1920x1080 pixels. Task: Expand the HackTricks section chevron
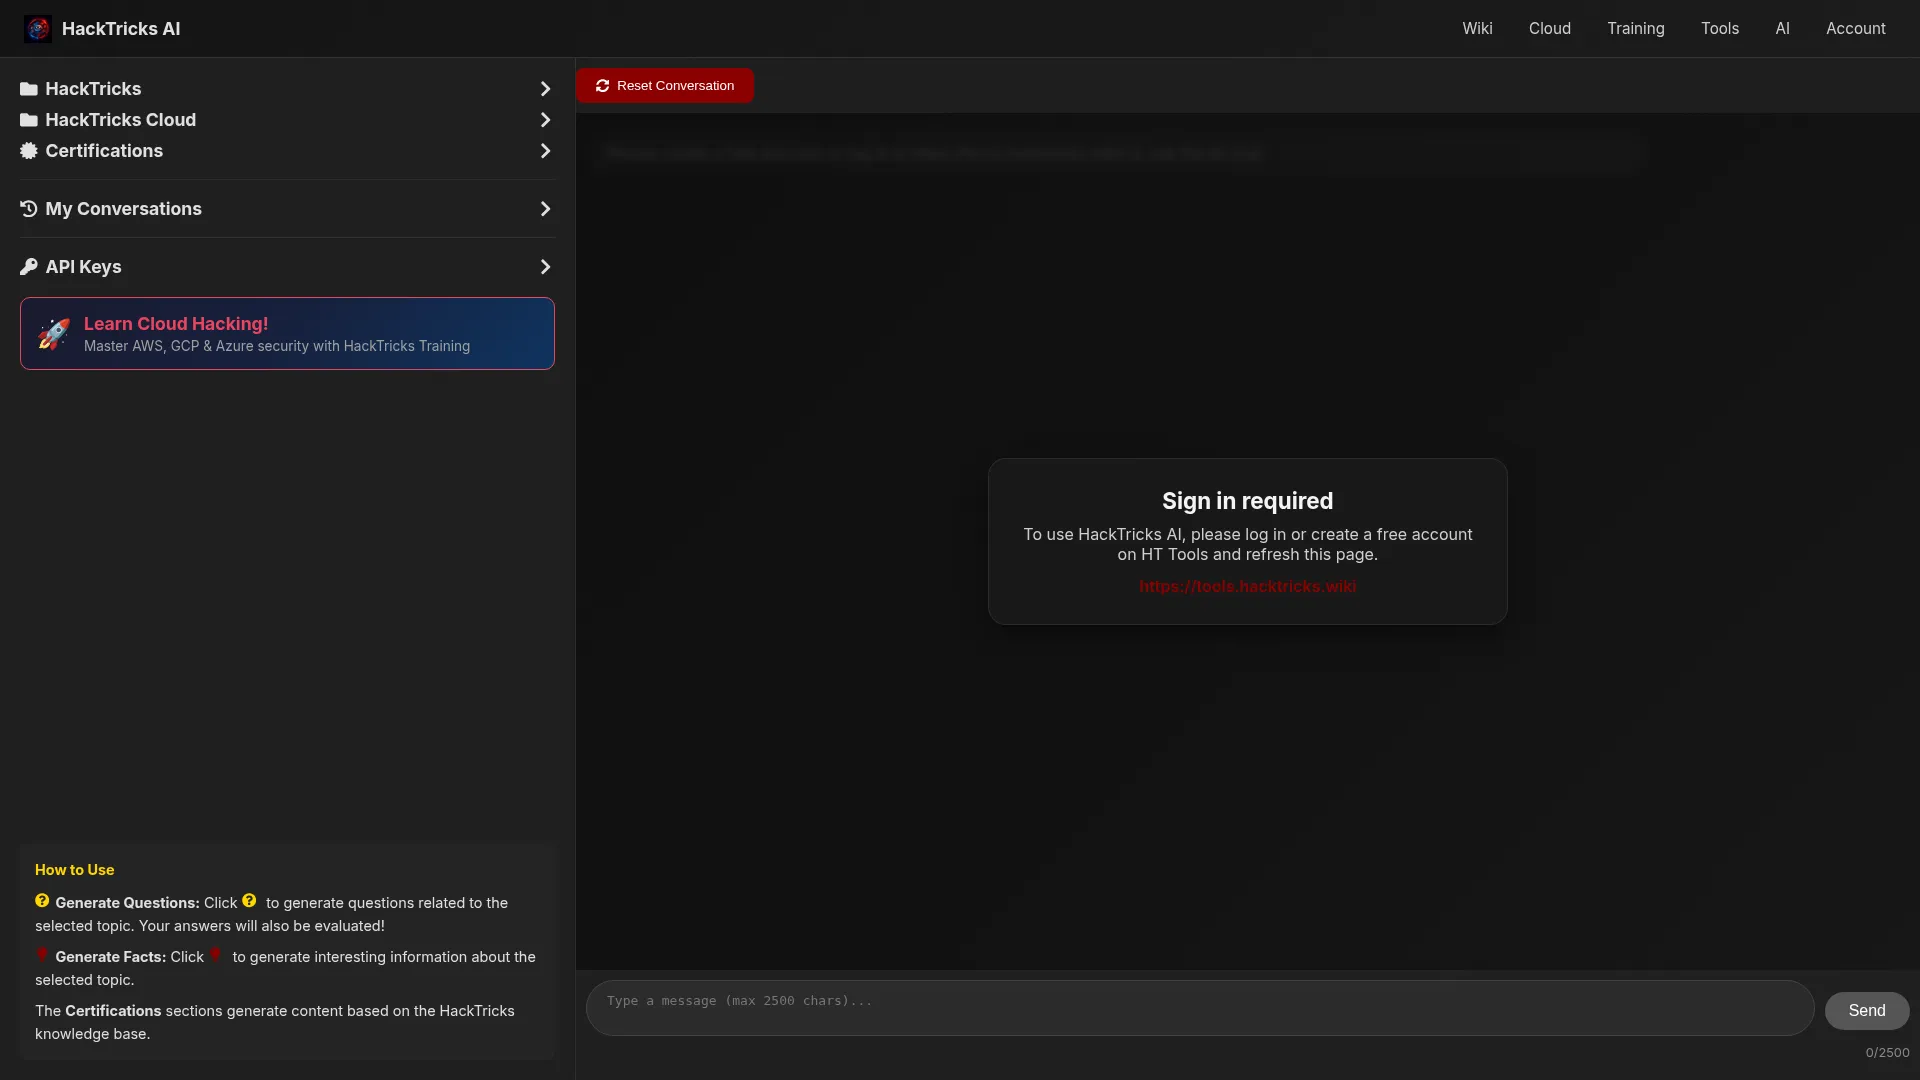545,89
